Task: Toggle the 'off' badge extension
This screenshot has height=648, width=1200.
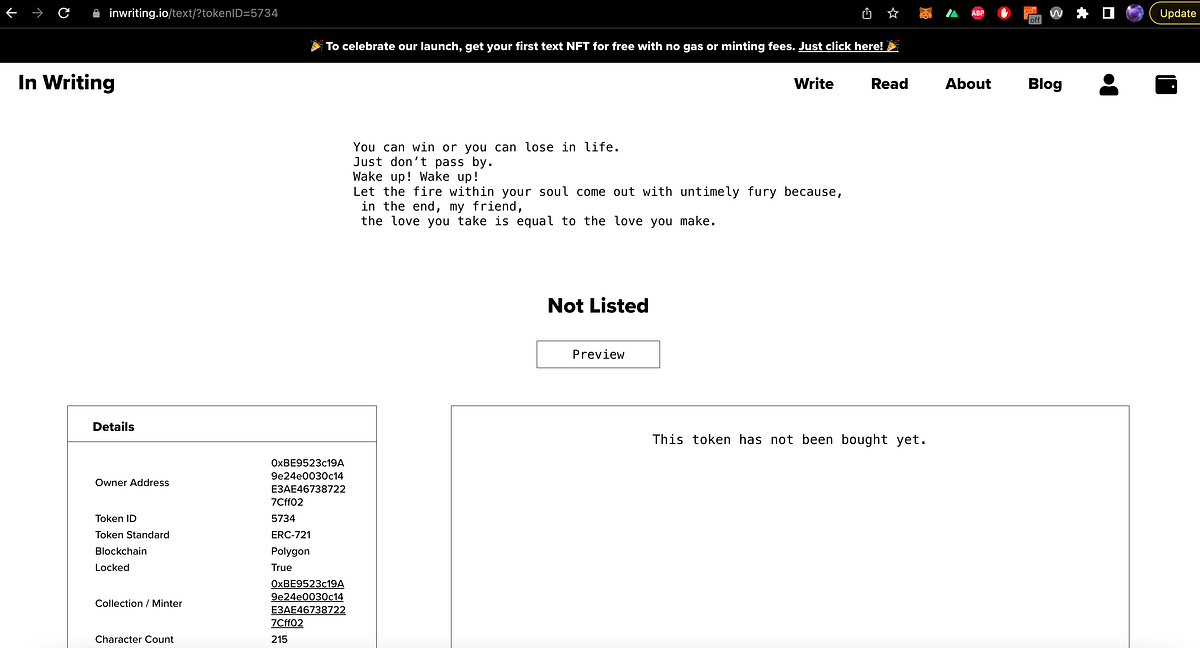Action: click(1030, 13)
